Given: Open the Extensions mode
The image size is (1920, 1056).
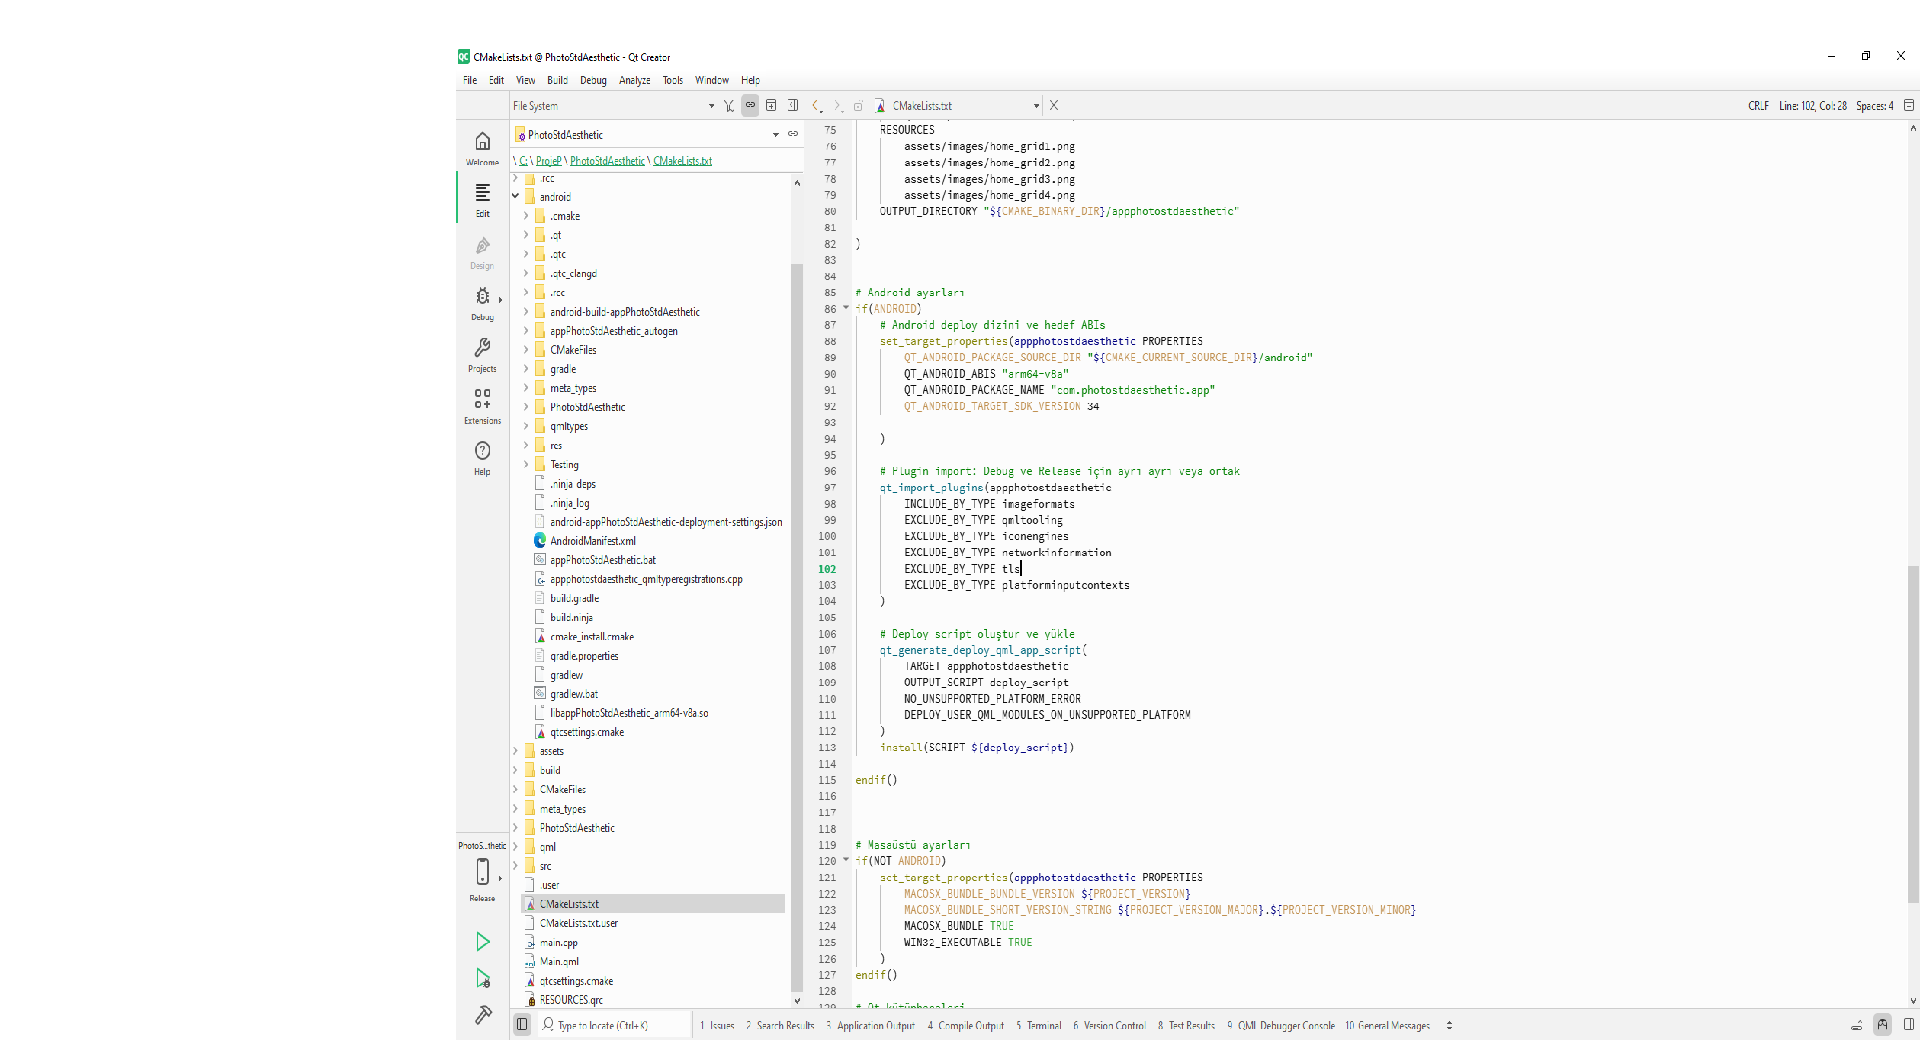Looking at the screenshot, I should pos(482,406).
